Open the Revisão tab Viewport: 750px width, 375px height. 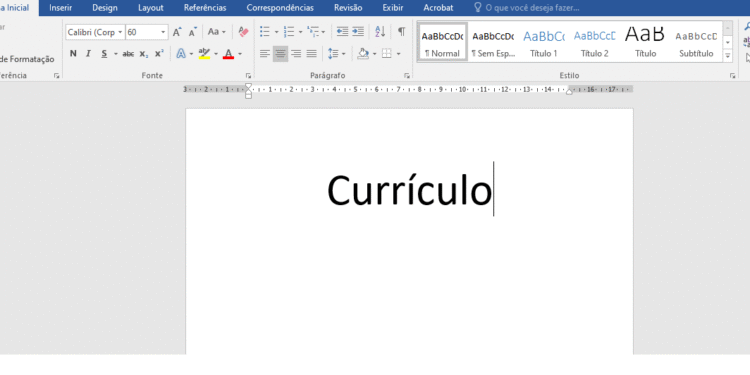(348, 8)
